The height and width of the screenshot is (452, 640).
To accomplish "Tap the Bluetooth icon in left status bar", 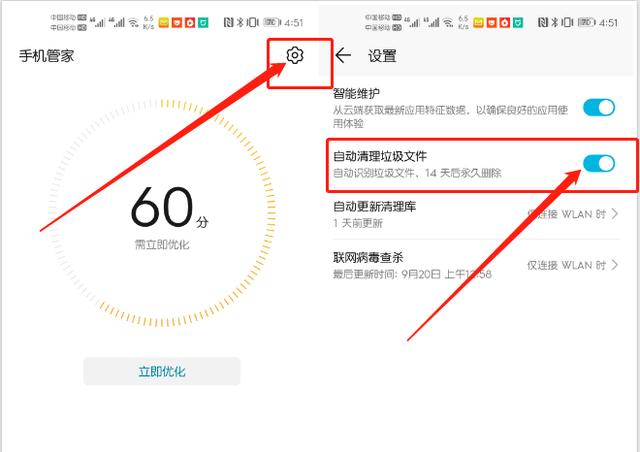I will coord(240,22).
